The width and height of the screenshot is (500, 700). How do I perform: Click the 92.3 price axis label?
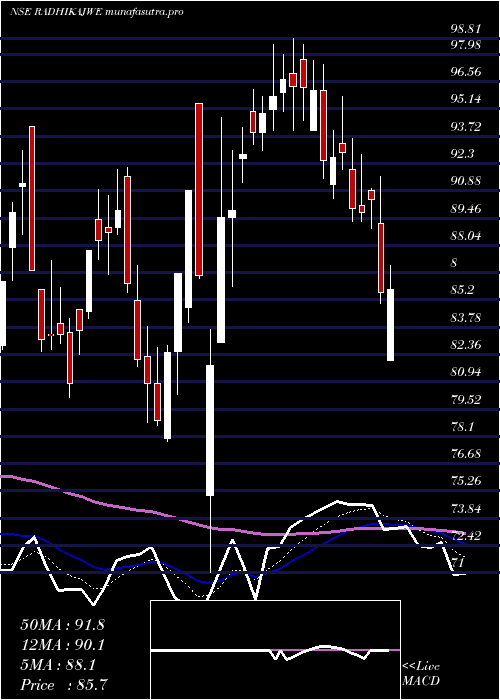click(x=463, y=154)
